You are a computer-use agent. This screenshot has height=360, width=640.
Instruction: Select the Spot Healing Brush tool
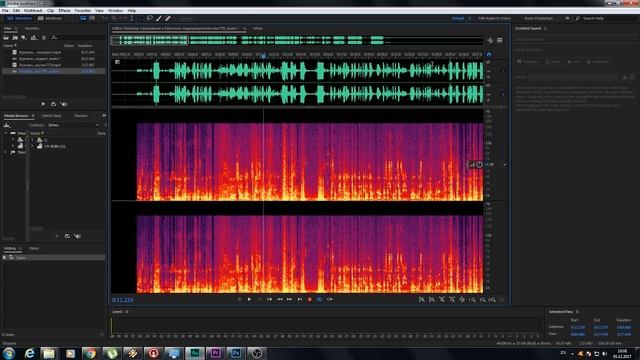click(x=168, y=18)
